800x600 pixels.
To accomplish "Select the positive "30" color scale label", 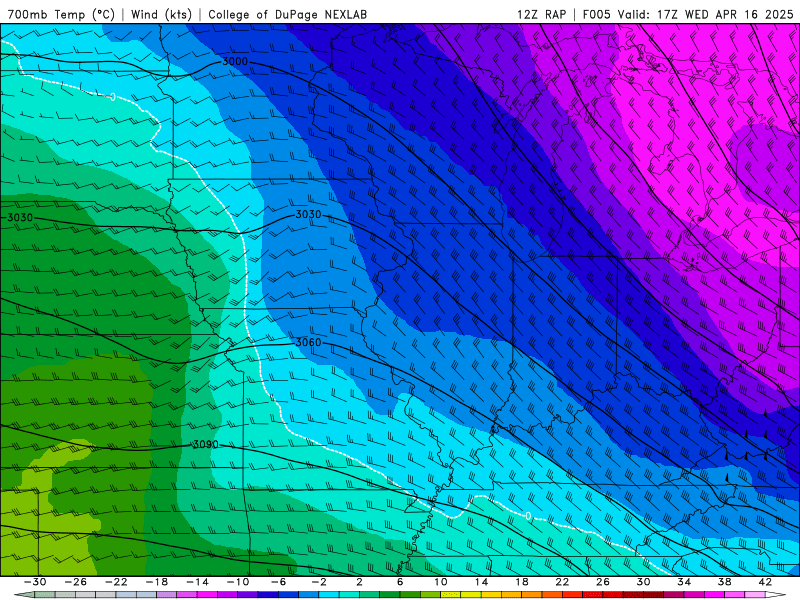I will pyautogui.click(x=643, y=582).
